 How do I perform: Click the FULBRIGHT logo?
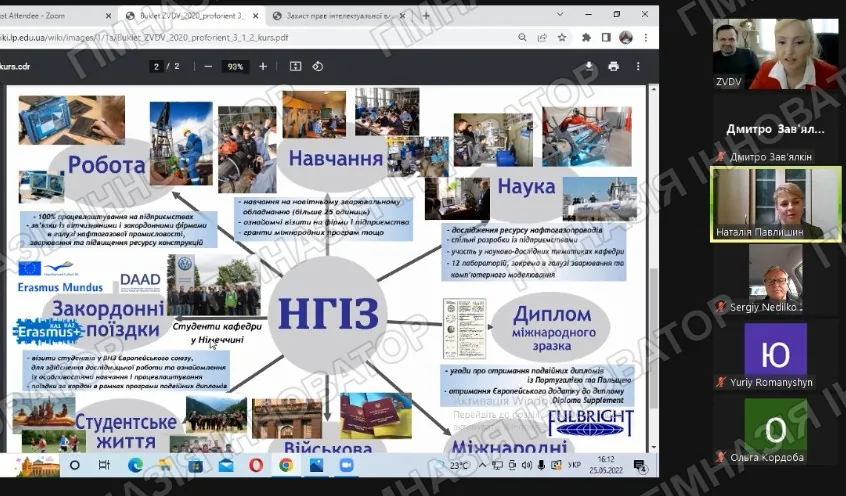(x=590, y=423)
